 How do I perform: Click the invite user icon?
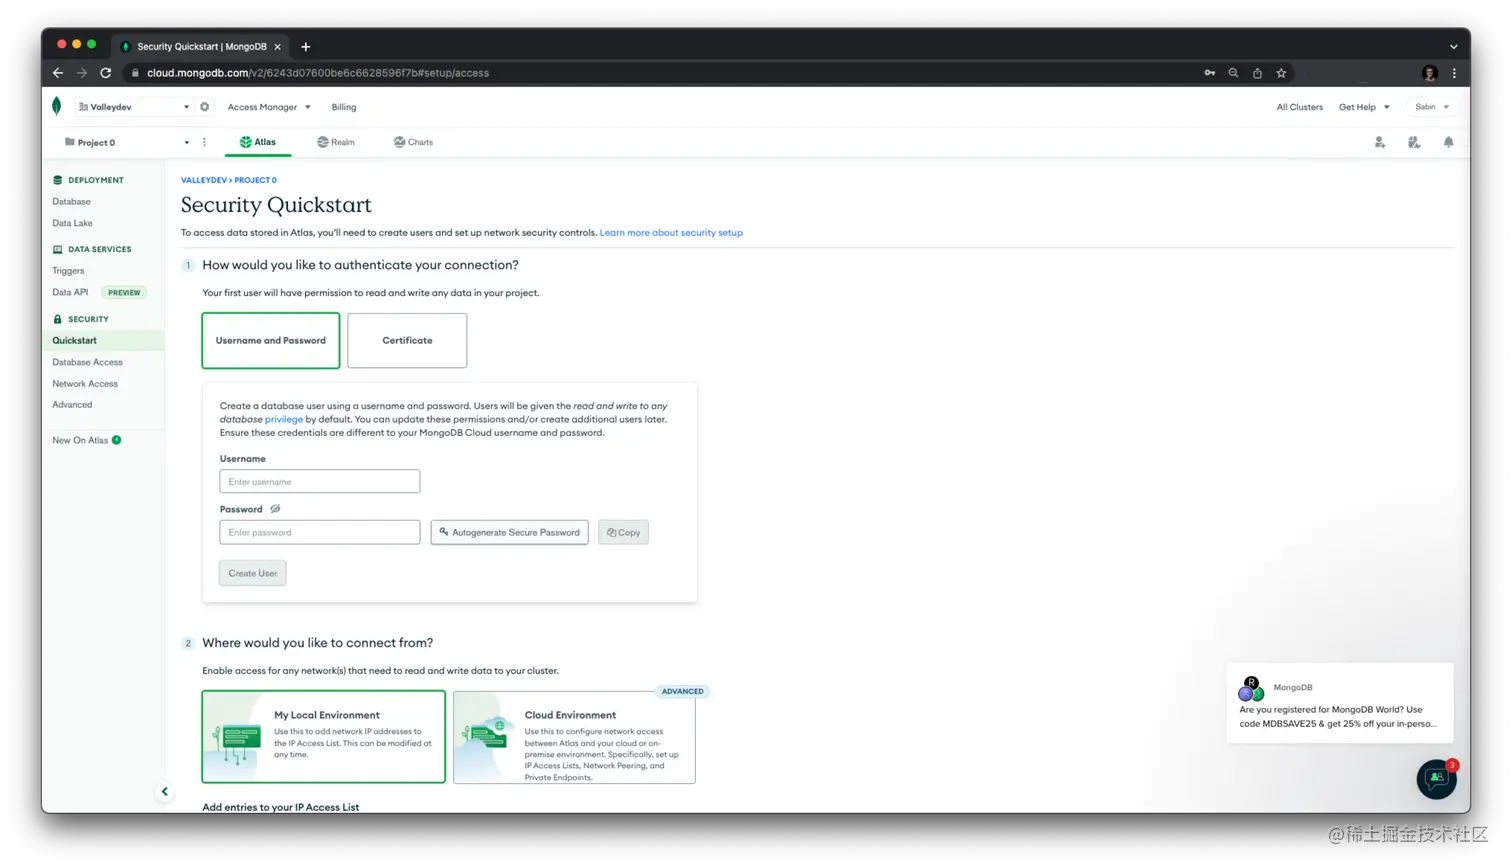click(x=1379, y=142)
